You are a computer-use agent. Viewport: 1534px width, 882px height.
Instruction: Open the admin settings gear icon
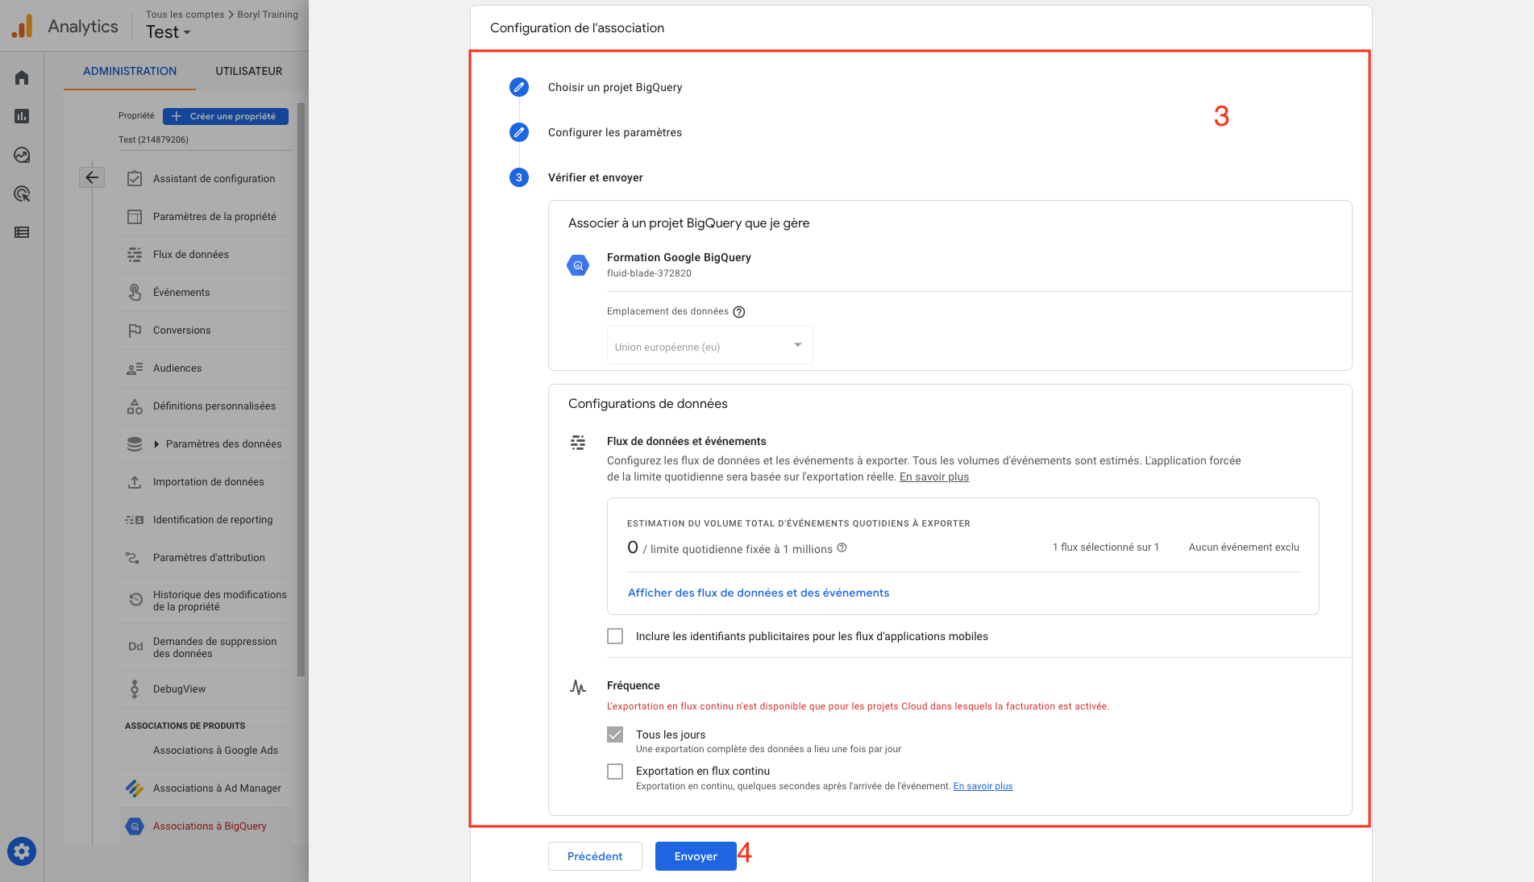pos(21,851)
